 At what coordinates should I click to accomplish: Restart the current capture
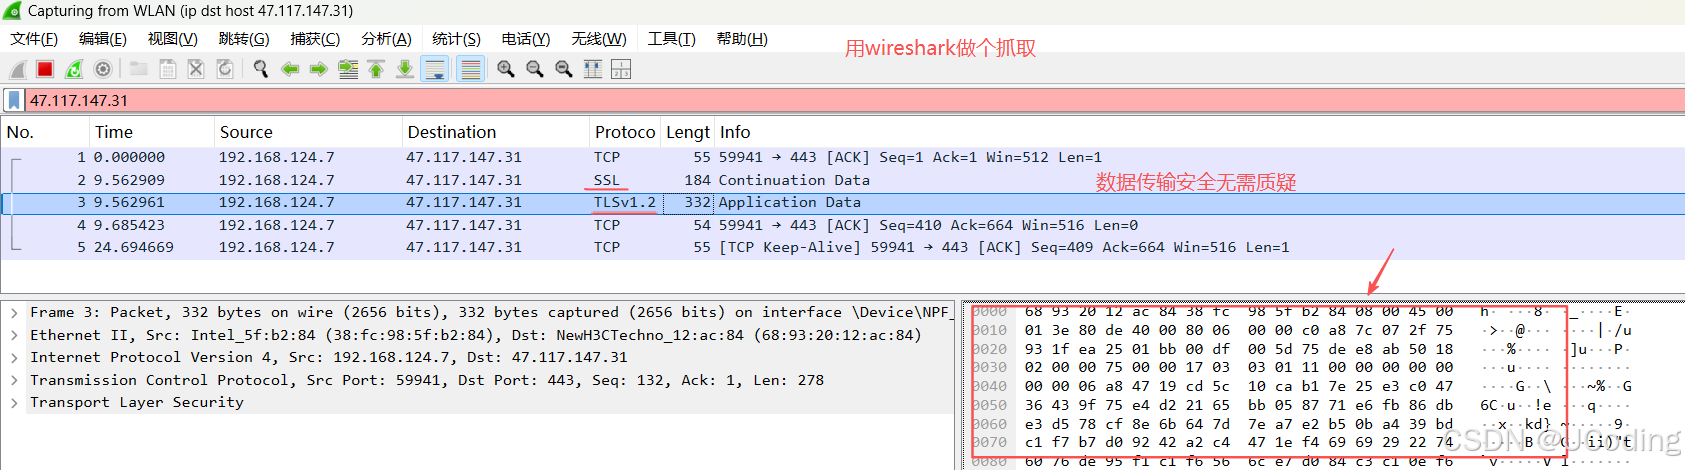[x=74, y=69]
